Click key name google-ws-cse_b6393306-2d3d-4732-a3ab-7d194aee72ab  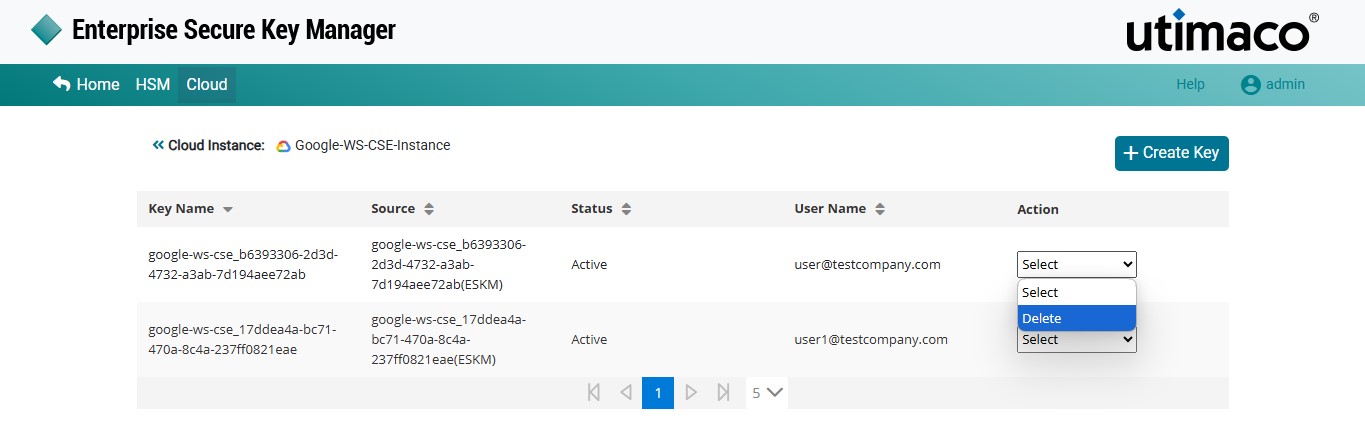click(x=243, y=264)
